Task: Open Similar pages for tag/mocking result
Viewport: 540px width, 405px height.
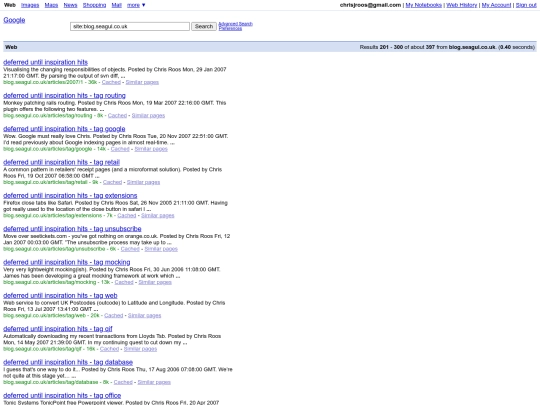Action: click(155, 282)
